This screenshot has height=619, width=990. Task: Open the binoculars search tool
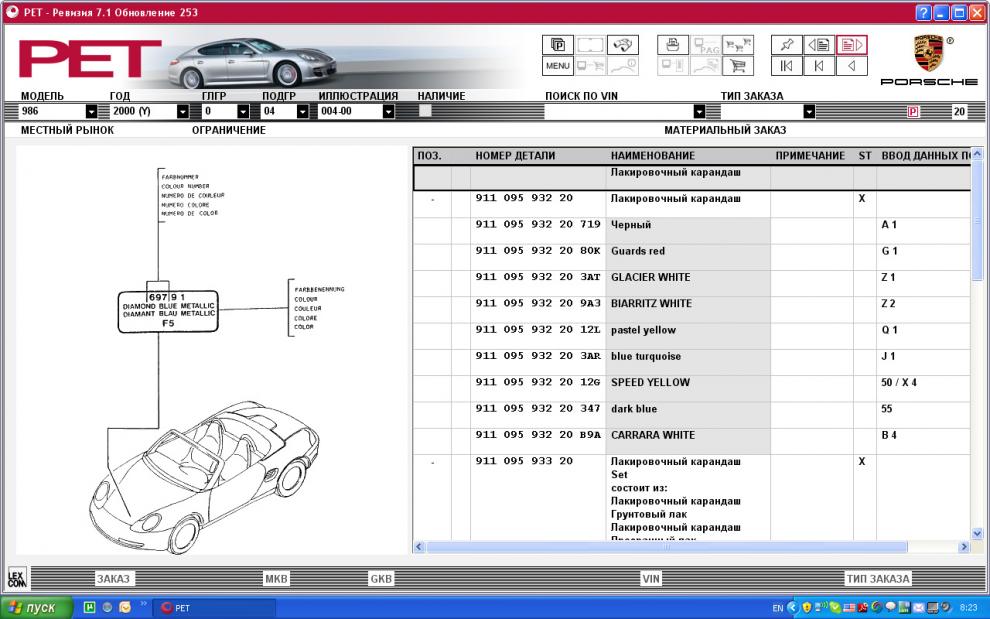pos(623,45)
